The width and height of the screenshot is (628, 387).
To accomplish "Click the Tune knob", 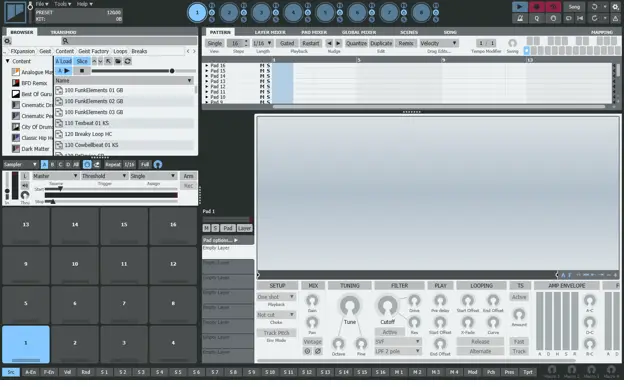I will [x=350, y=306].
